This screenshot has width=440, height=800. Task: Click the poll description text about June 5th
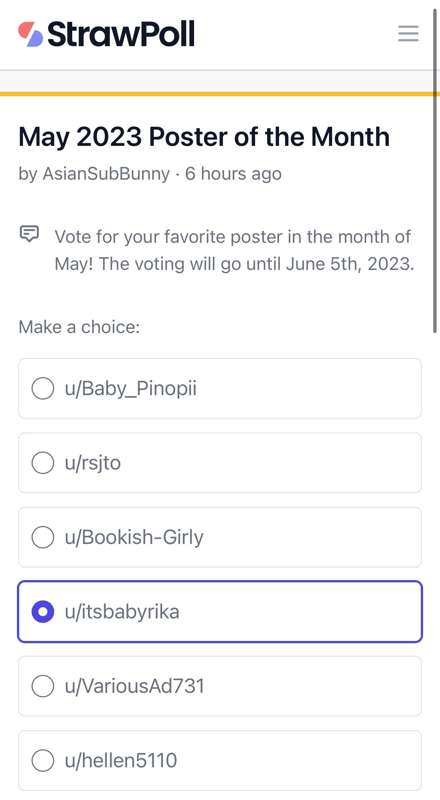pyautogui.click(x=234, y=251)
